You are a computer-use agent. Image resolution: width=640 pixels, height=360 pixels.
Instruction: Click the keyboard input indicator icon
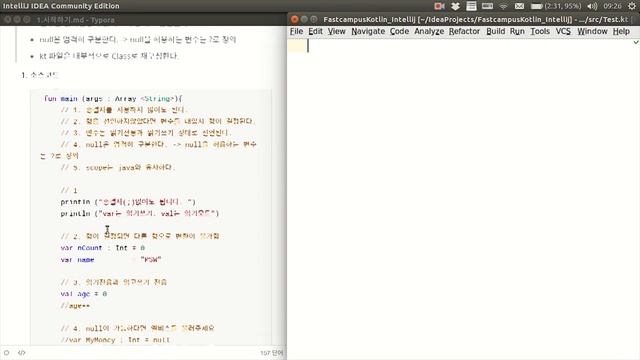(487, 6)
